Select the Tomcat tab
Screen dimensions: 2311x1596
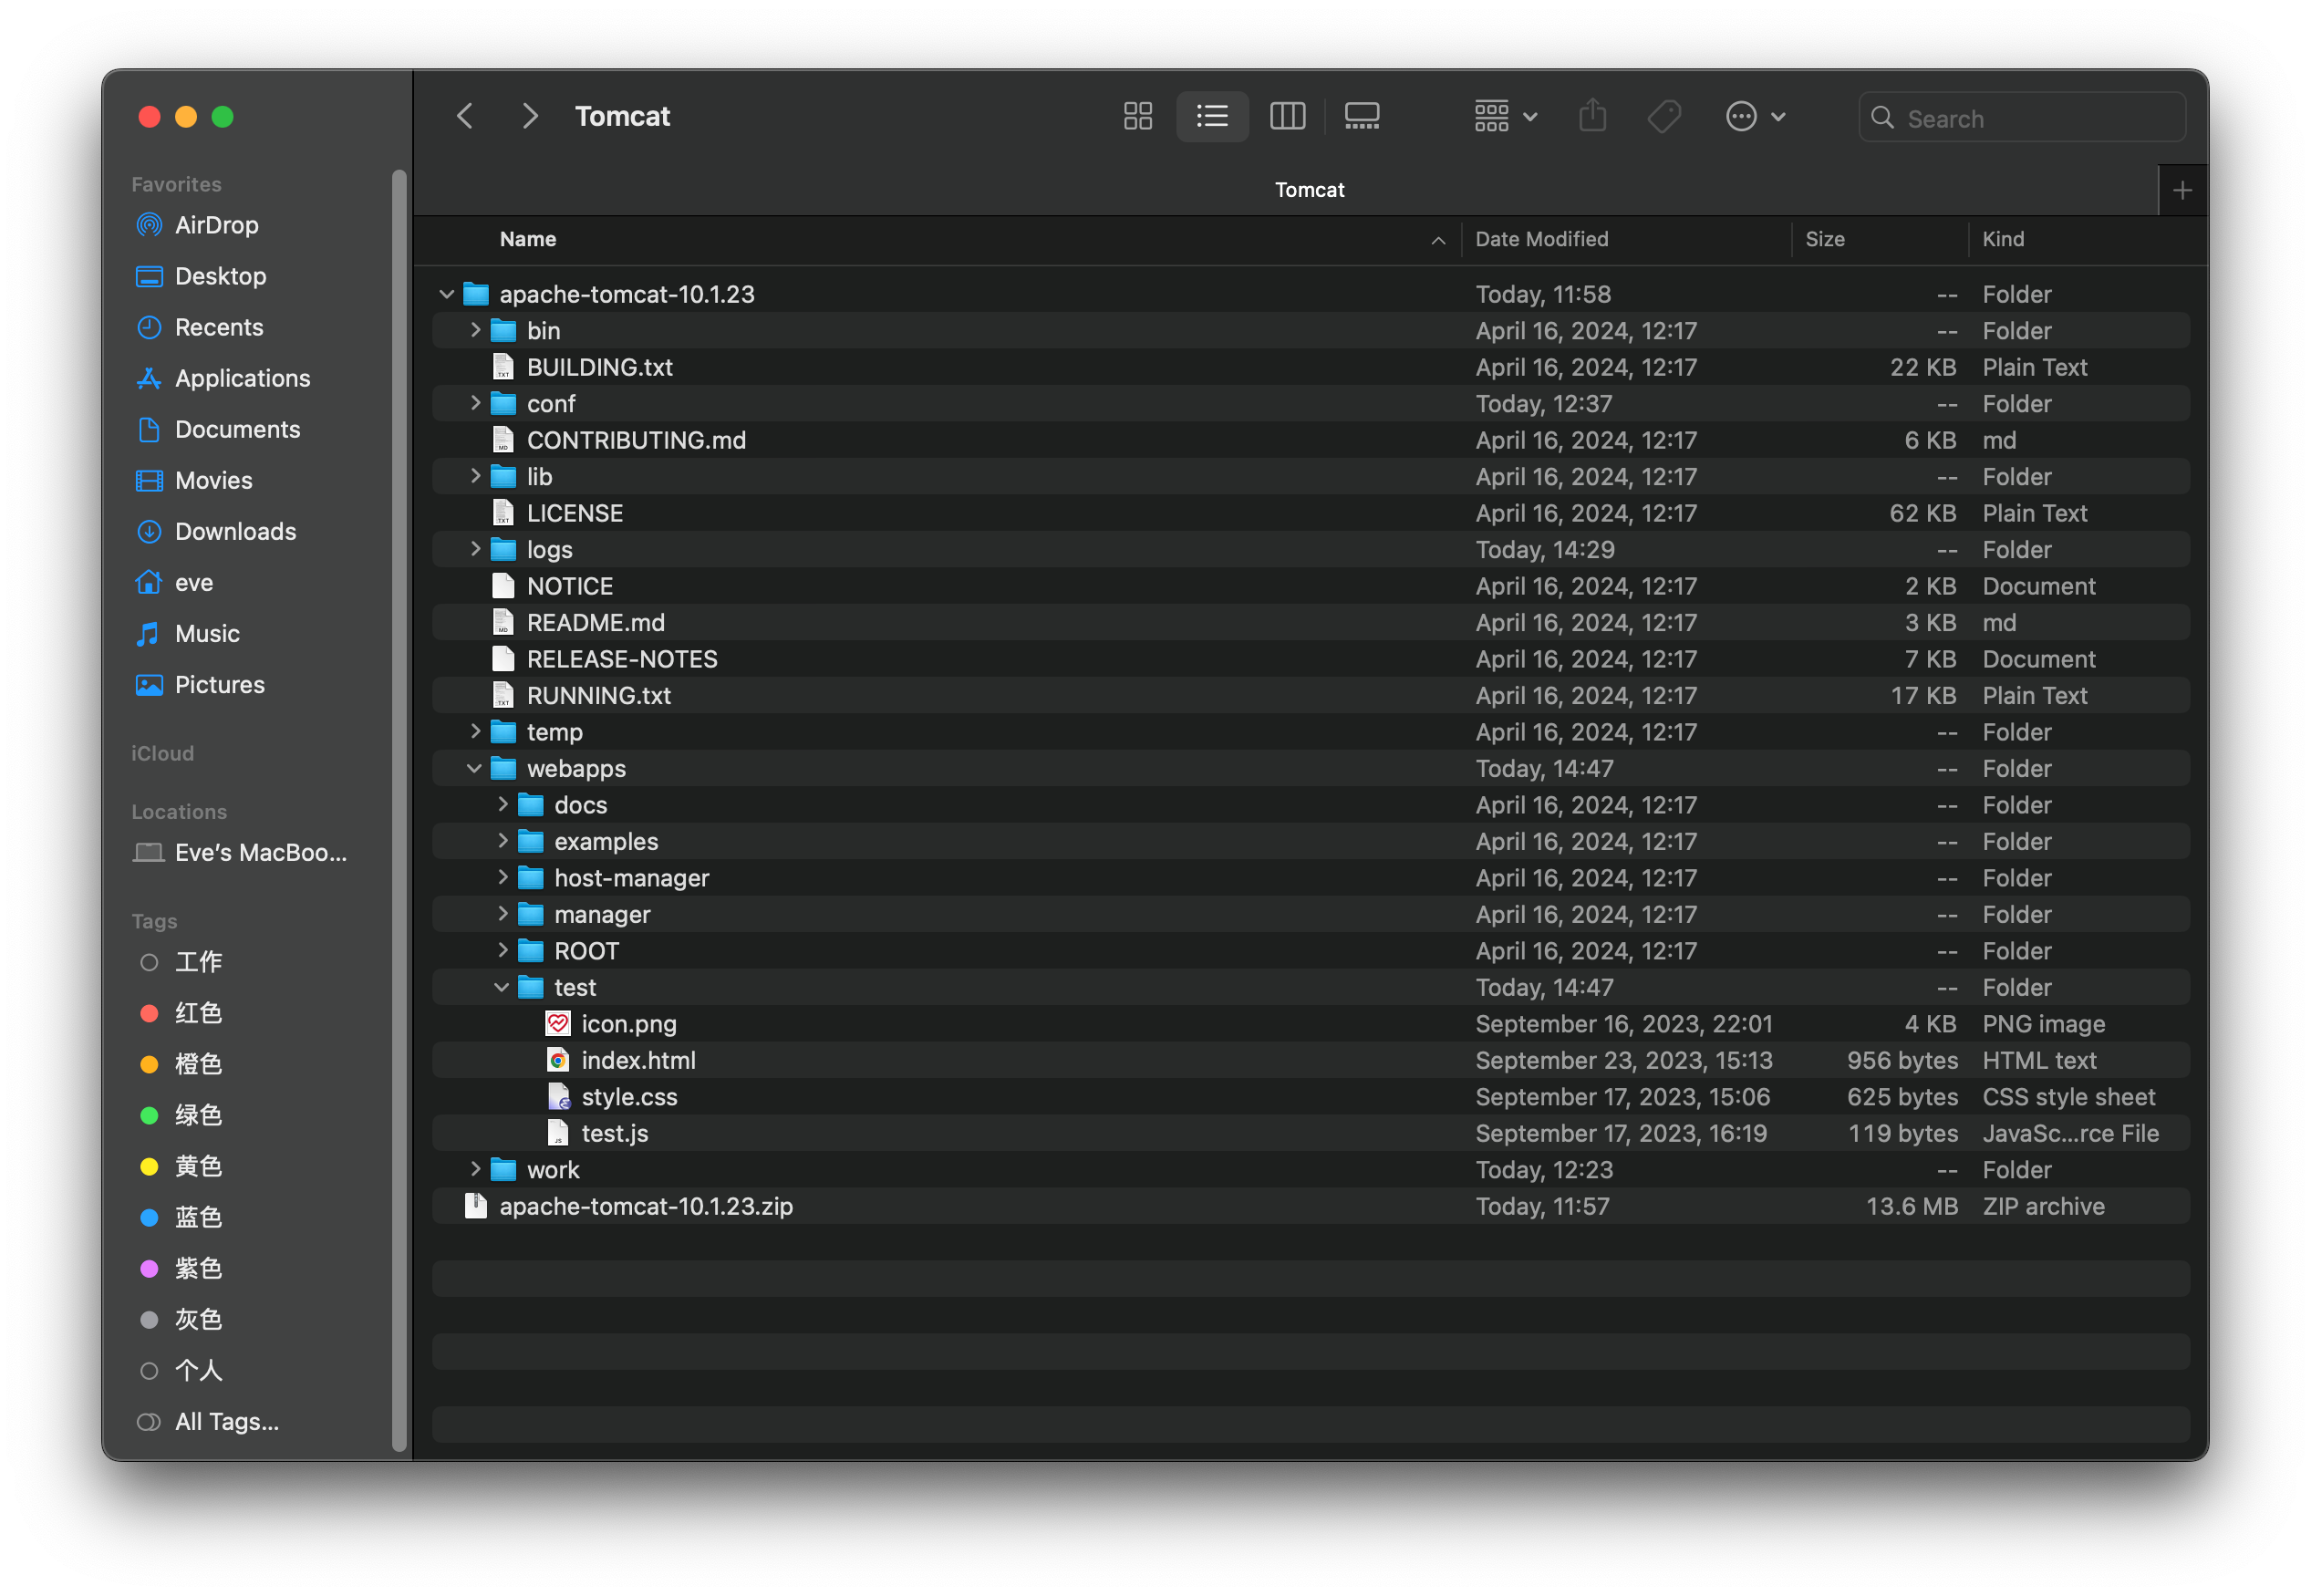[x=1309, y=189]
